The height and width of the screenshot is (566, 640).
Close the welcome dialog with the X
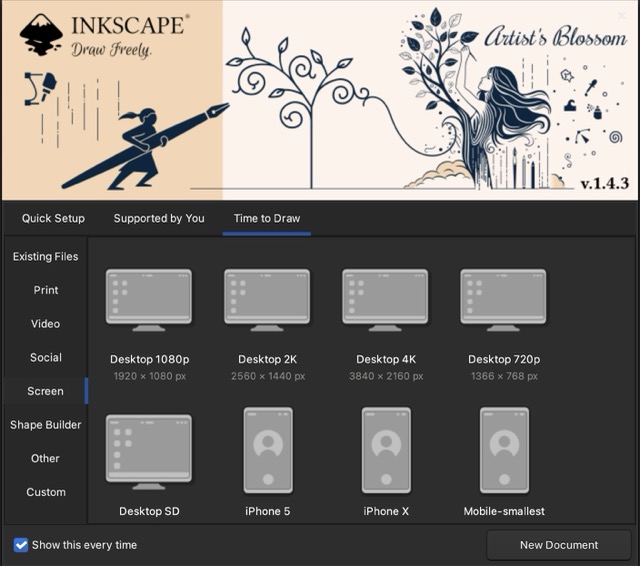click(622, 16)
